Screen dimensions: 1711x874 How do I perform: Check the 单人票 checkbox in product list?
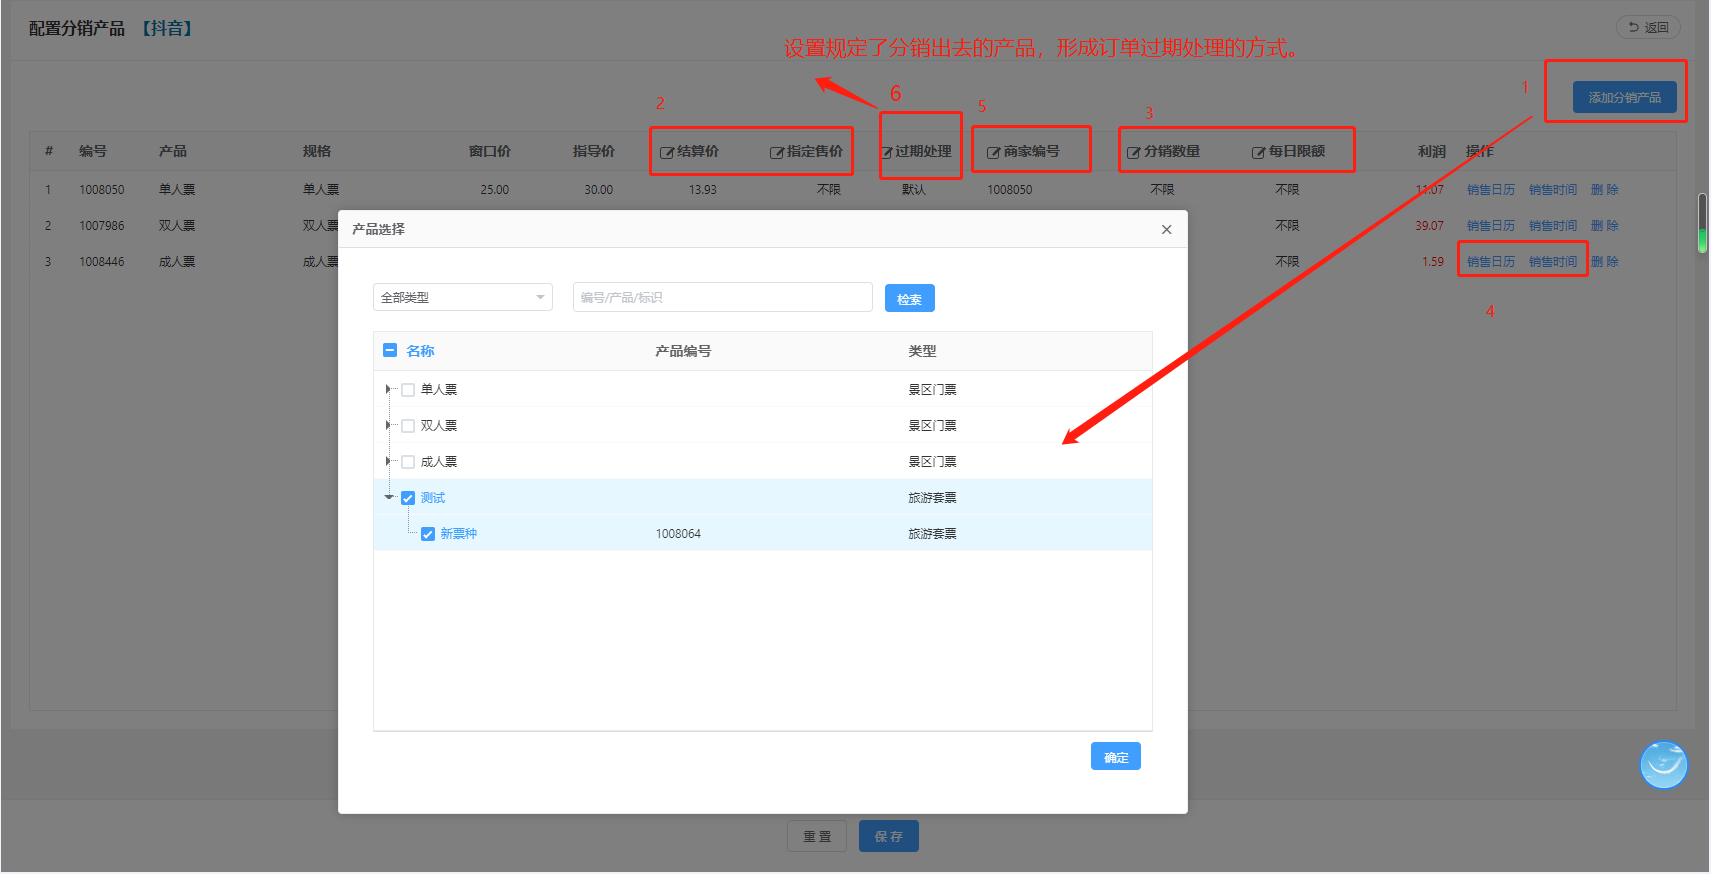[x=408, y=390]
